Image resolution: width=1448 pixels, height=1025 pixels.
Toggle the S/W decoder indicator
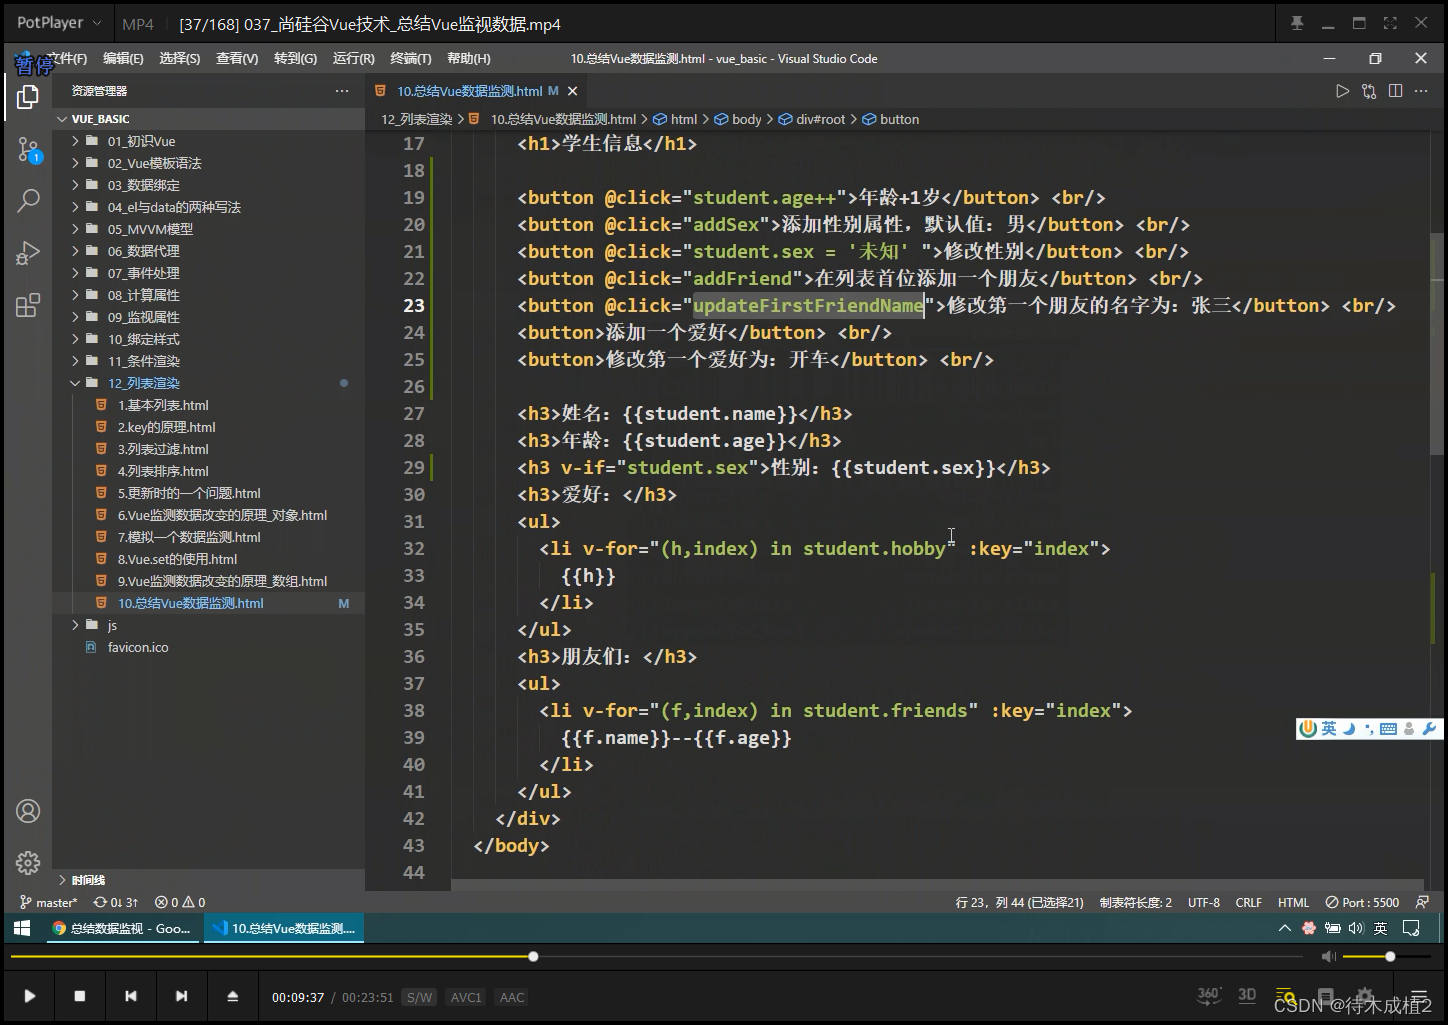tap(419, 997)
